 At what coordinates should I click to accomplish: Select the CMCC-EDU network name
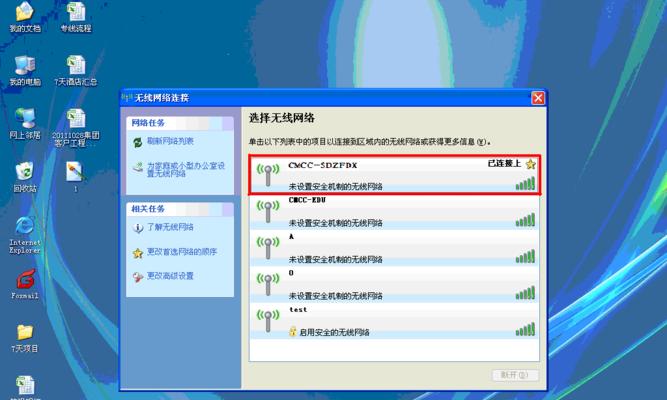tap(307, 200)
